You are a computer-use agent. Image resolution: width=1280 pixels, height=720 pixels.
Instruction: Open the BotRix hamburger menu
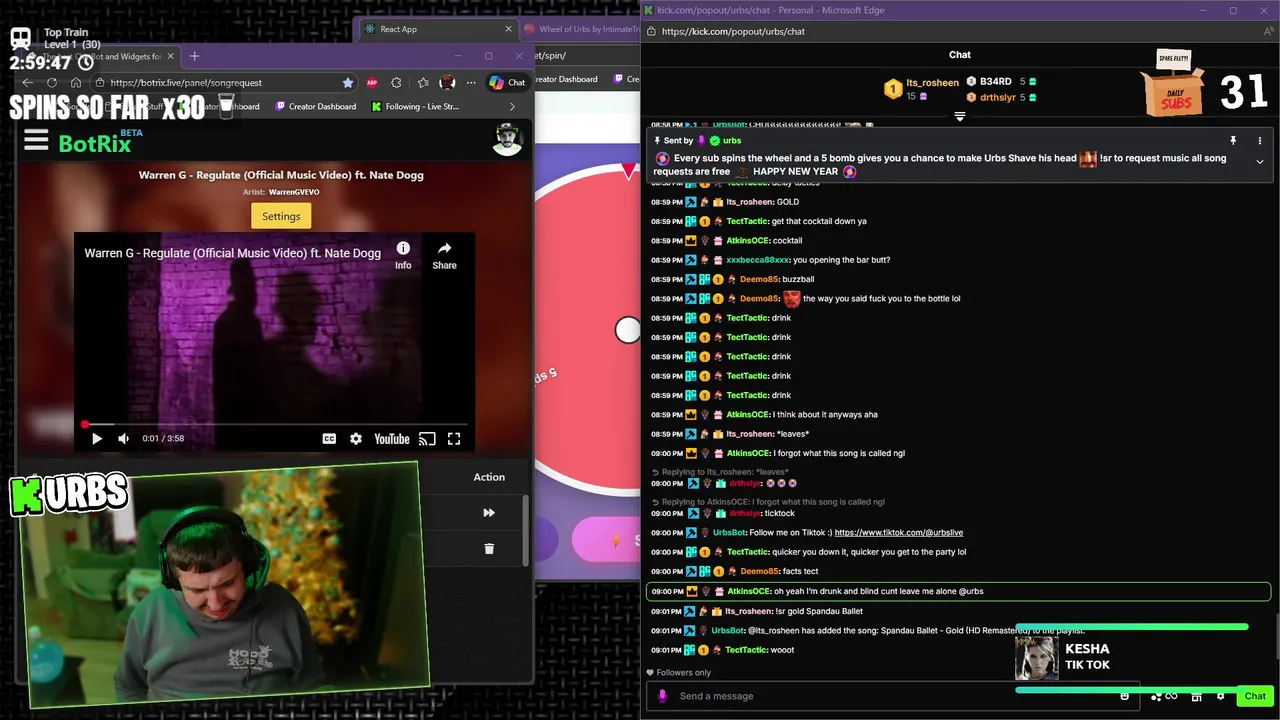click(x=36, y=141)
